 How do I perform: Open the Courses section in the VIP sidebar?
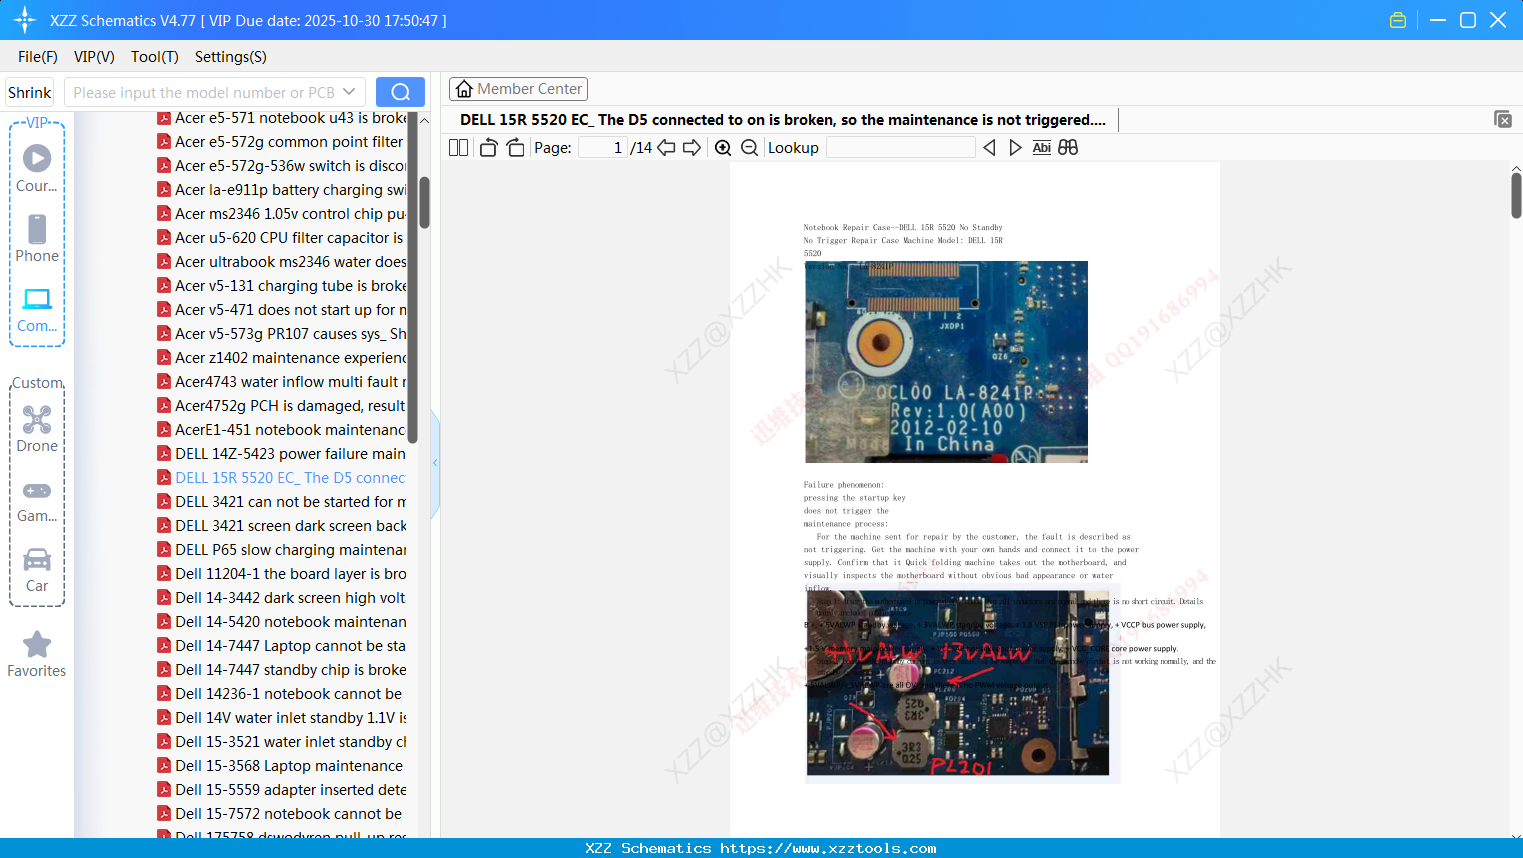[37, 169]
